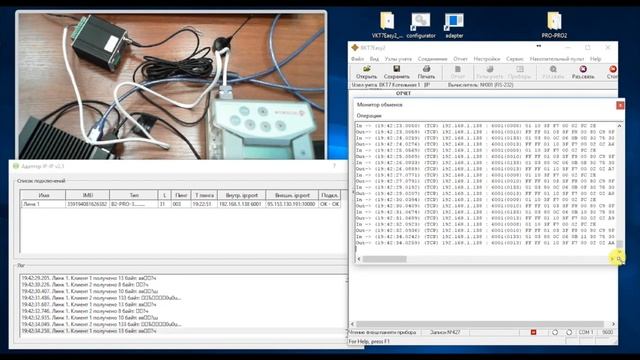Open the Вид menu
640x360 pixels.
pos(374,59)
